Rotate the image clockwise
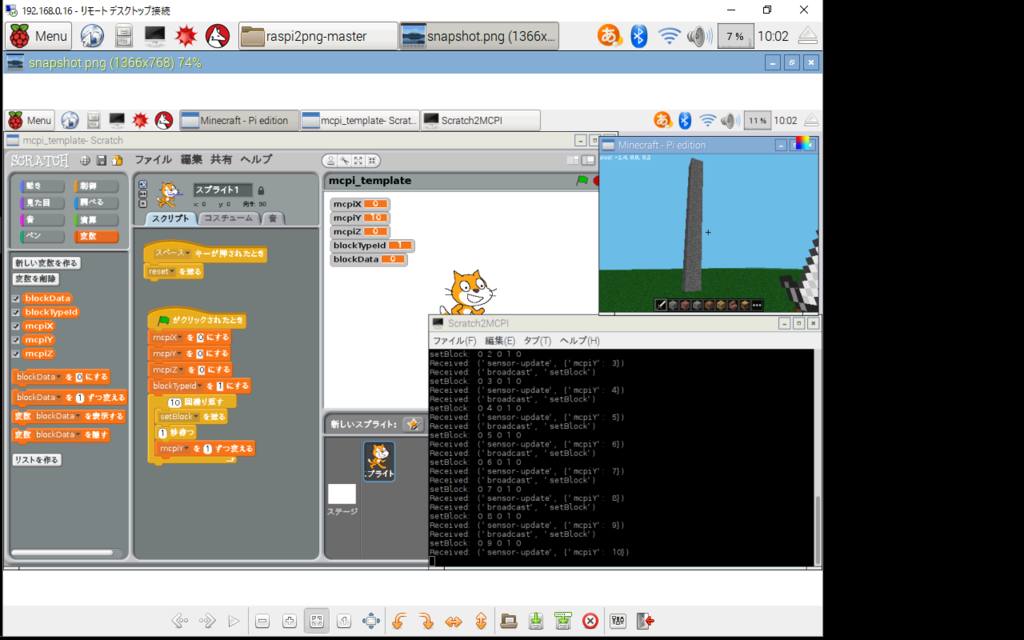Image resolution: width=1024 pixels, height=640 pixels. coord(426,620)
